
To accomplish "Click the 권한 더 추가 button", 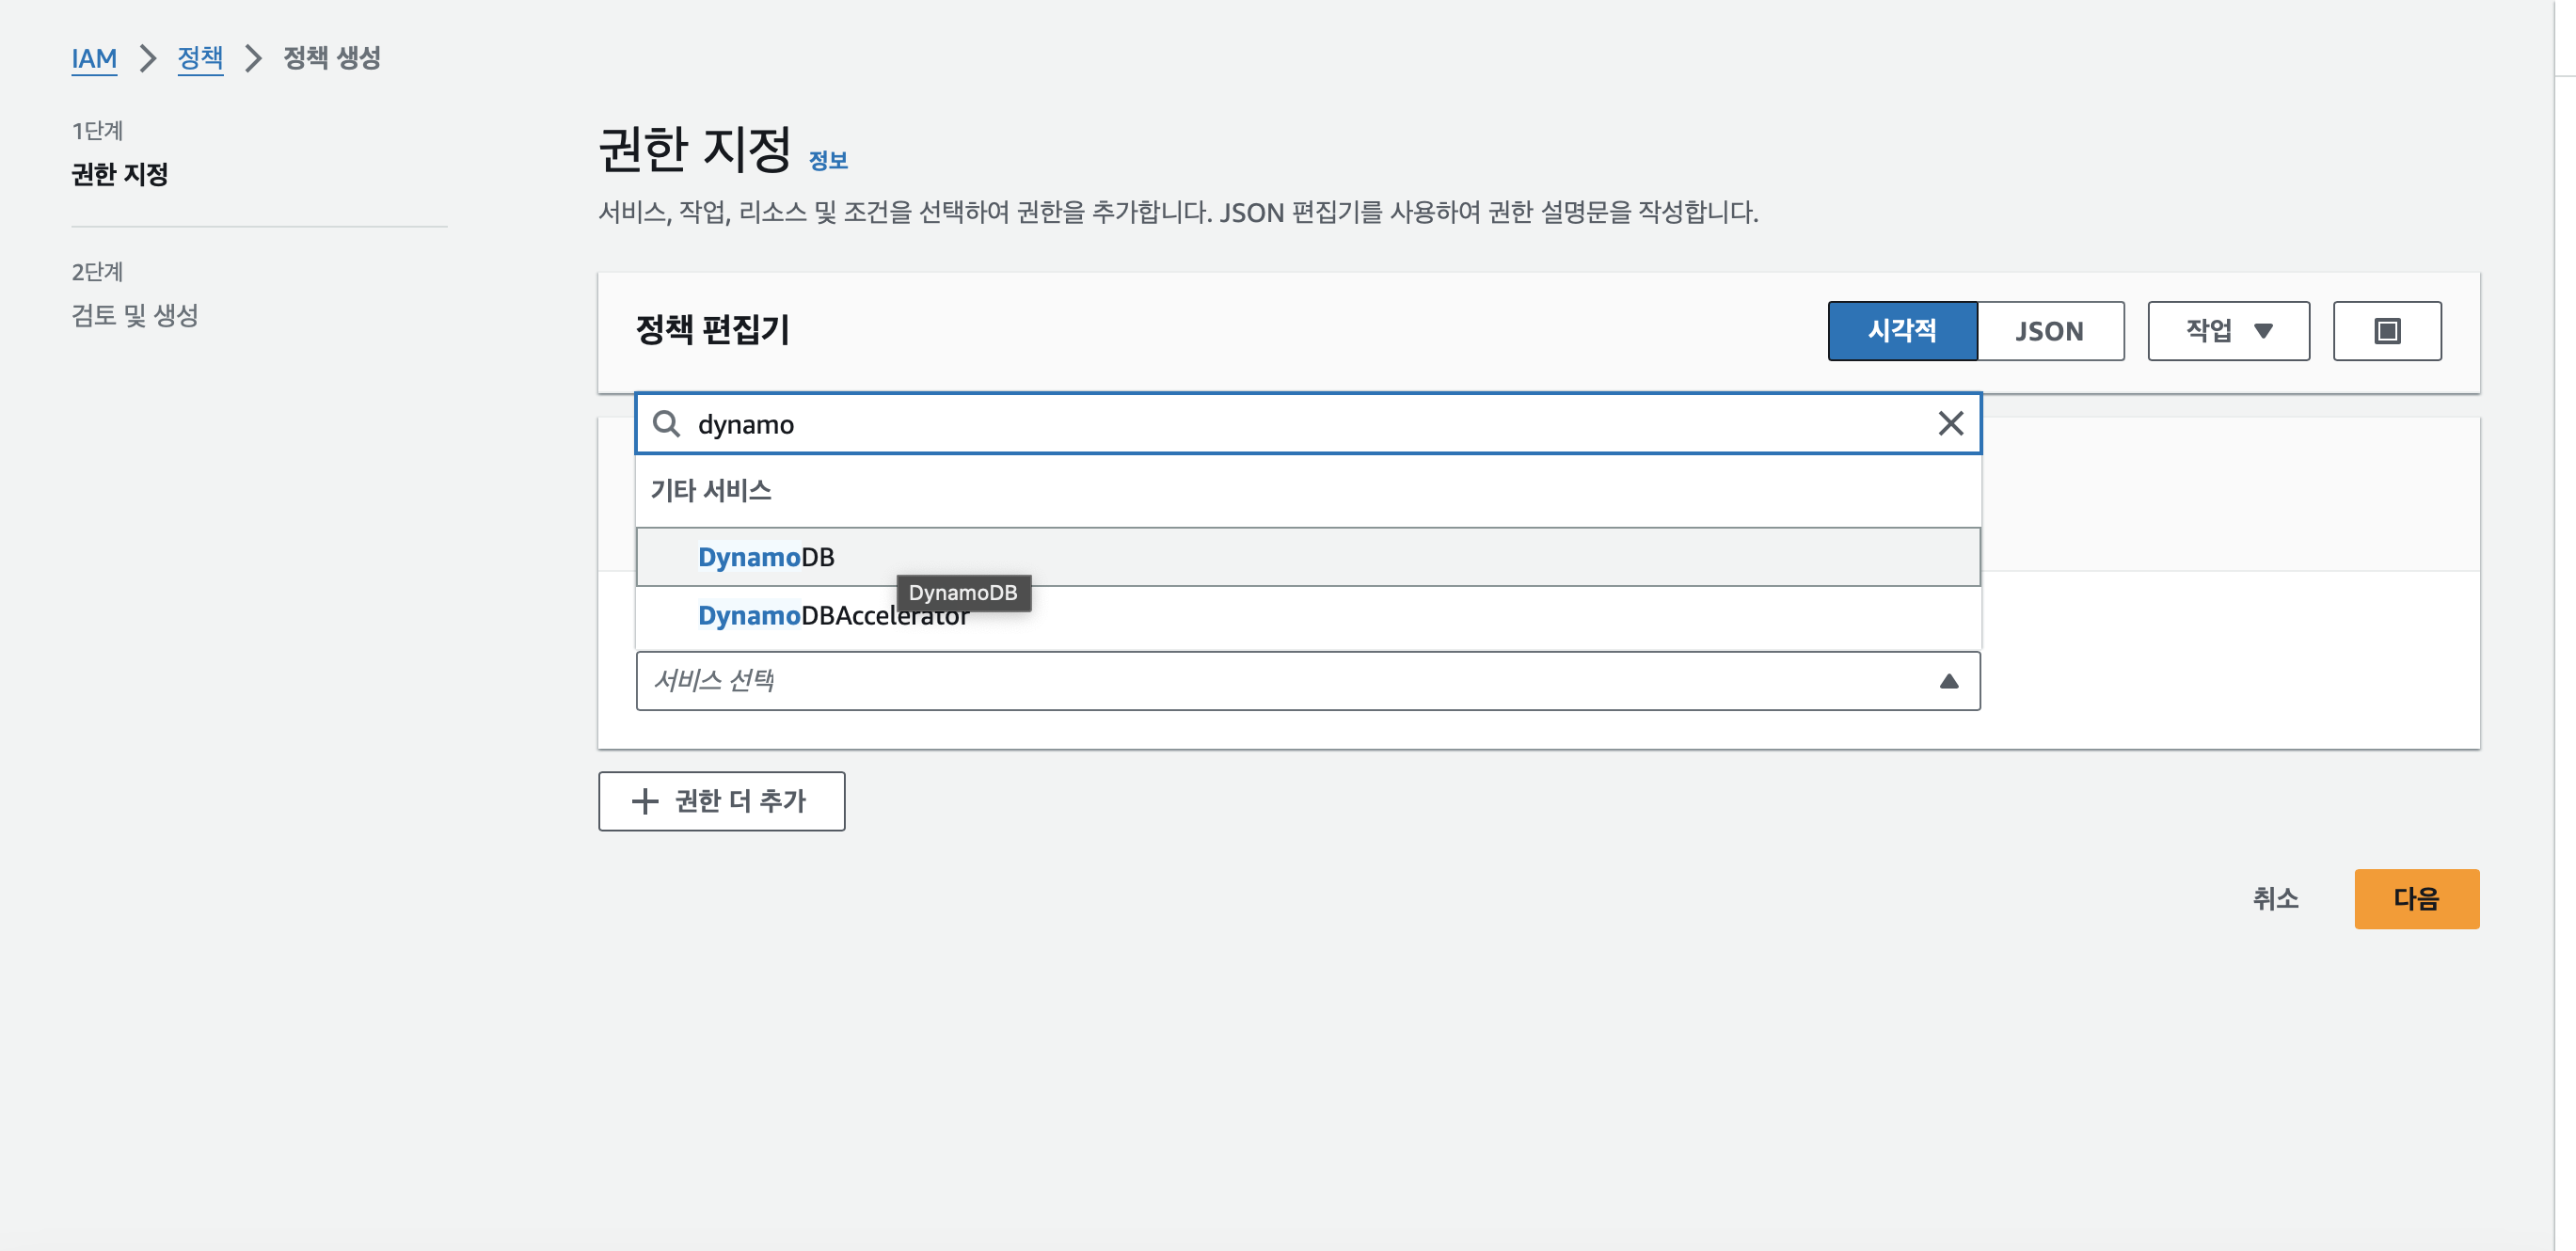I will [x=721, y=801].
